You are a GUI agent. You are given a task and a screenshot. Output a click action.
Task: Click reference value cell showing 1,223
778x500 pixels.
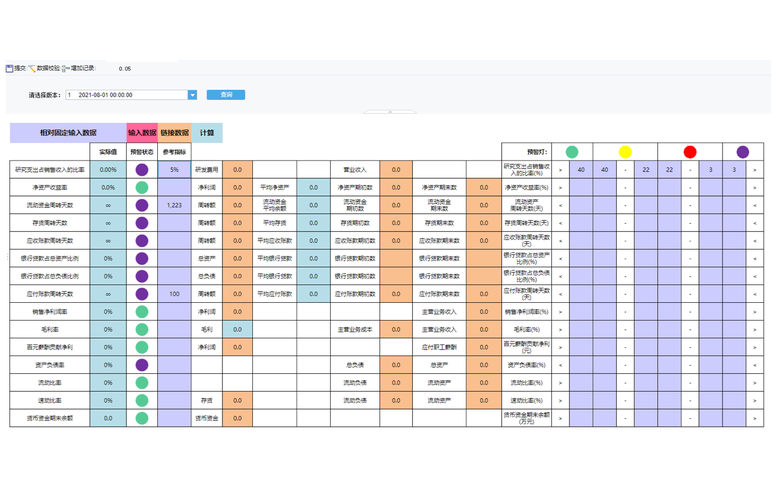pos(175,205)
